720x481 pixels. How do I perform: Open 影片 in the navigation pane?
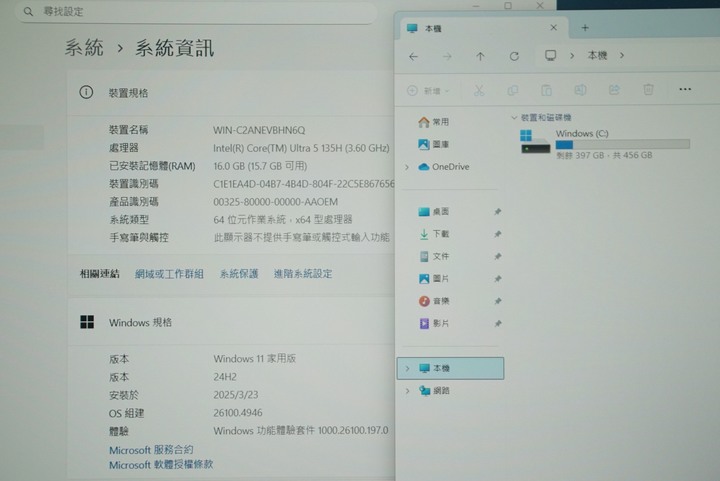click(x=434, y=324)
